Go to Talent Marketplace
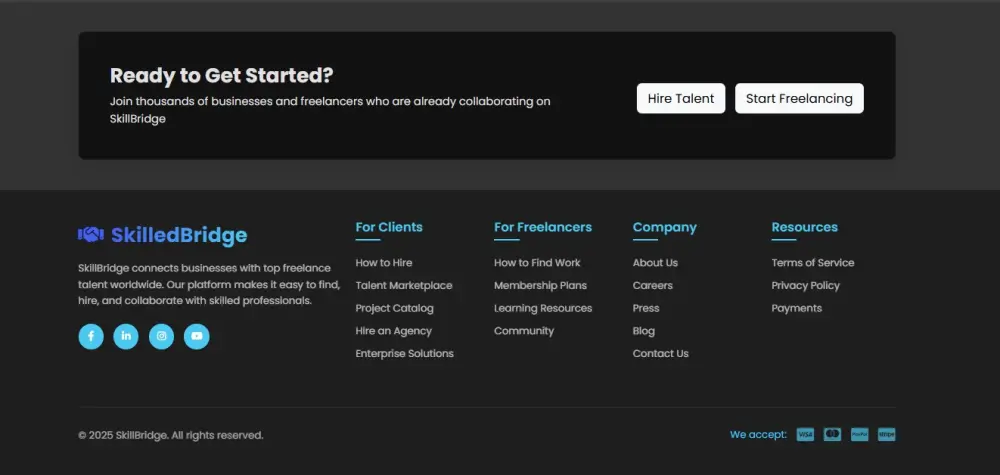The height and width of the screenshot is (475, 1000). [404, 286]
